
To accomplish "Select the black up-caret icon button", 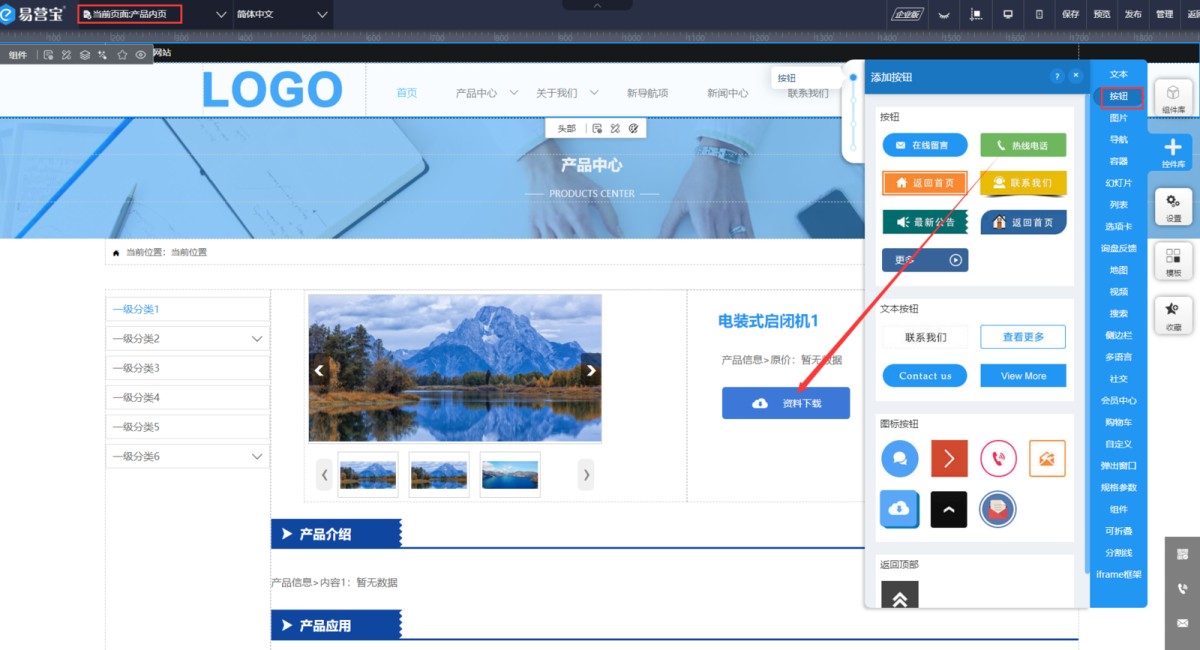I will click(x=949, y=509).
